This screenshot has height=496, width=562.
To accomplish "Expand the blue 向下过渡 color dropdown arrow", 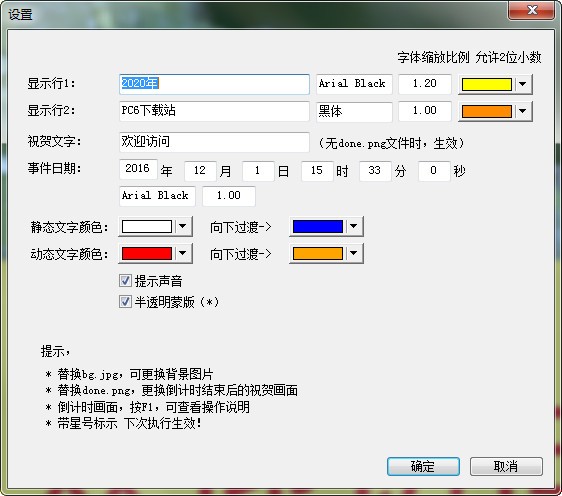I will click(354, 226).
